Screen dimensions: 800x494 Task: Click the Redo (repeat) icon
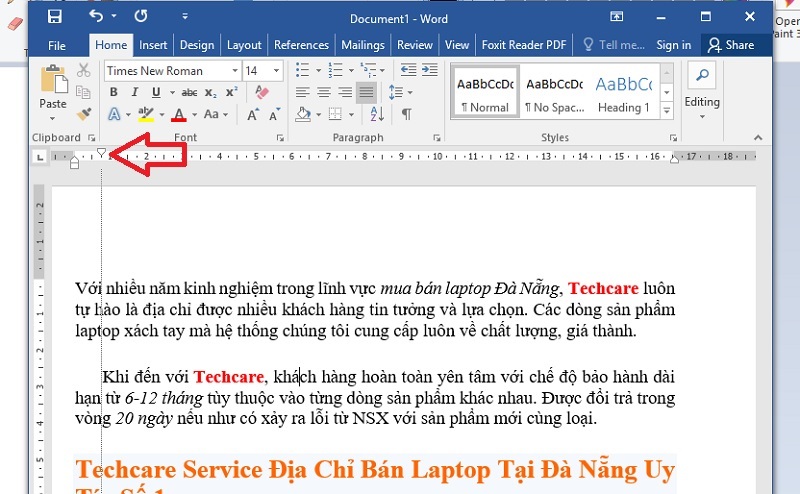coord(141,16)
